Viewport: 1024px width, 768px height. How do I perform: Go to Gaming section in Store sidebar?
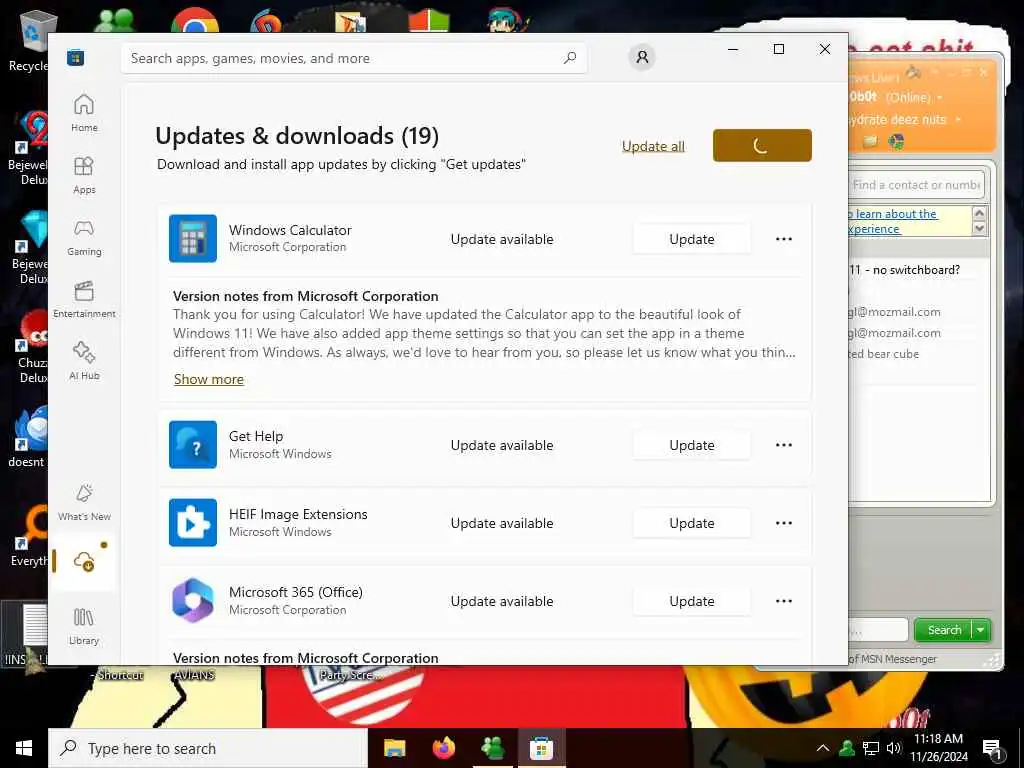pos(84,237)
